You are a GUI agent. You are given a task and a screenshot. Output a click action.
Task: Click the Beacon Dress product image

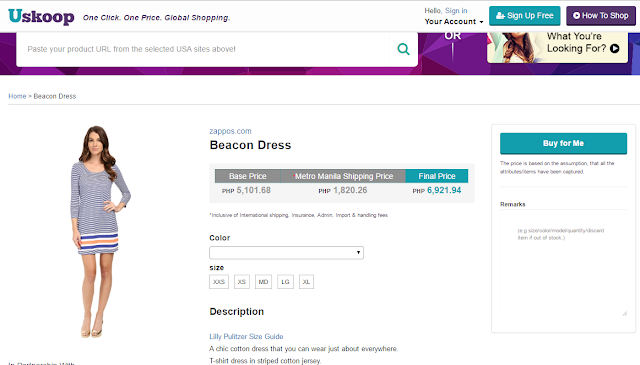(x=100, y=232)
